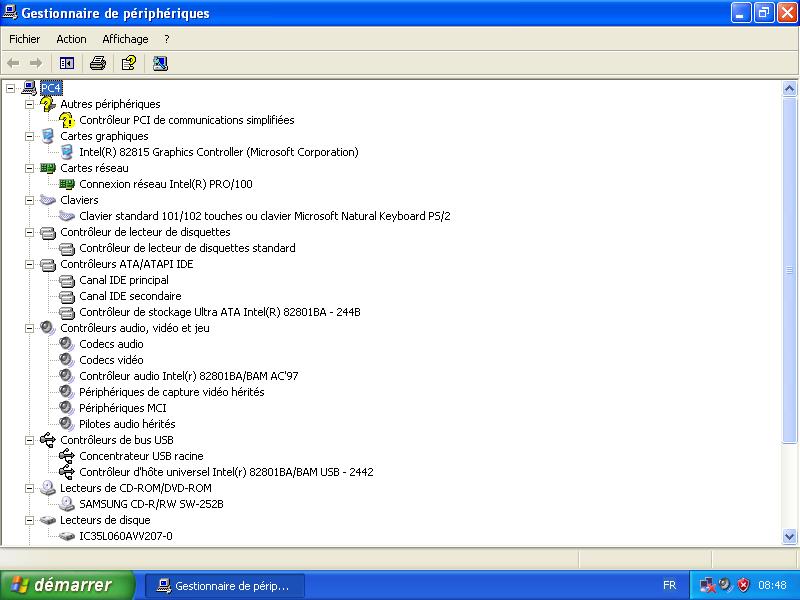Screen dimensions: 800x600
Task: Select Pilotes audio hérités entry
Action: (x=128, y=424)
